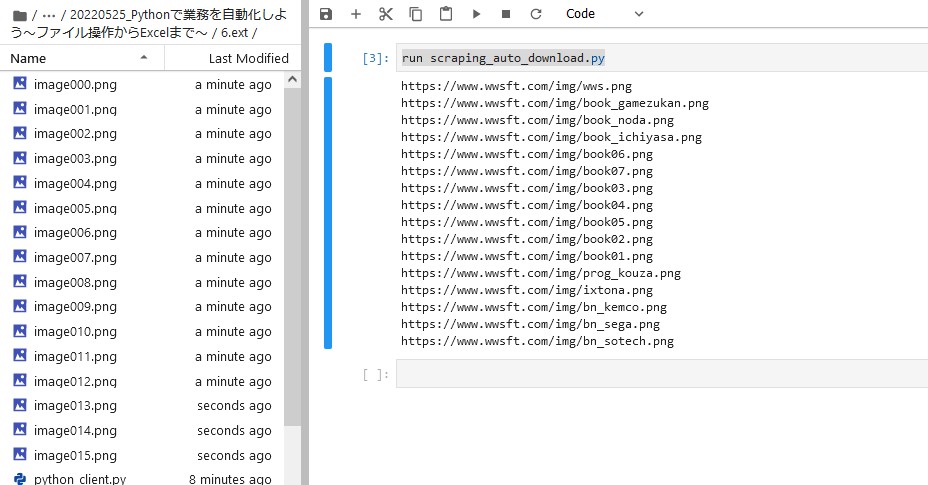This screenshot has height=485, width=928.
Task: Sort files by Last Modified column
Action: (233, 58)
